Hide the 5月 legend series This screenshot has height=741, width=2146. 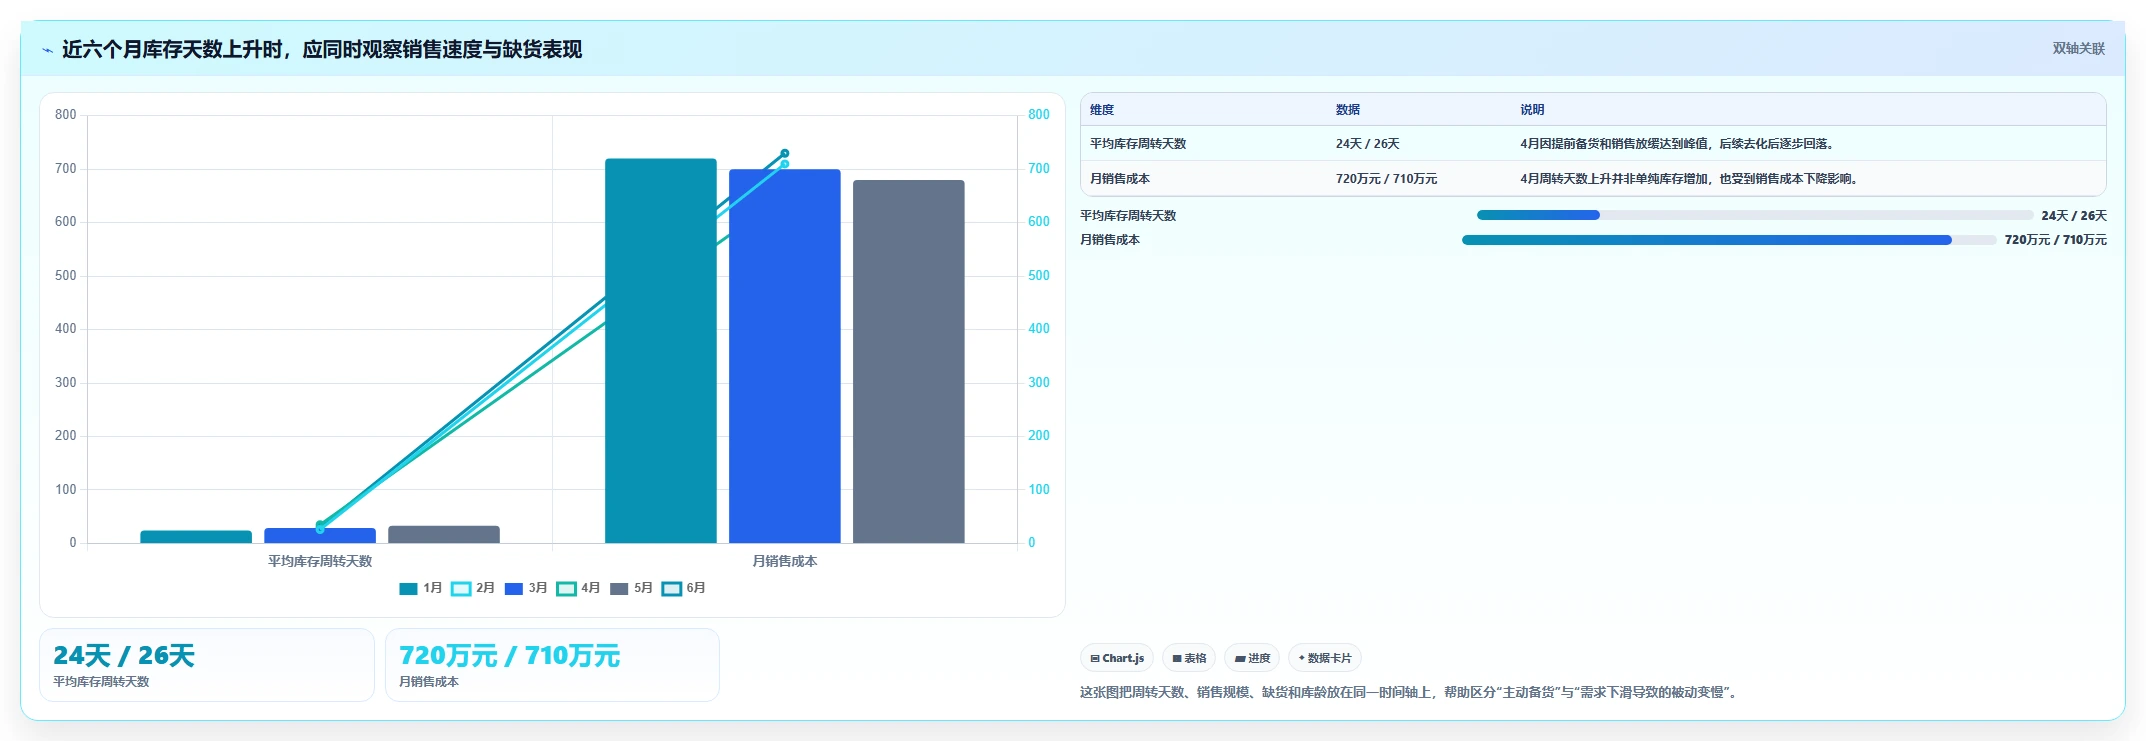pos(631,588)
